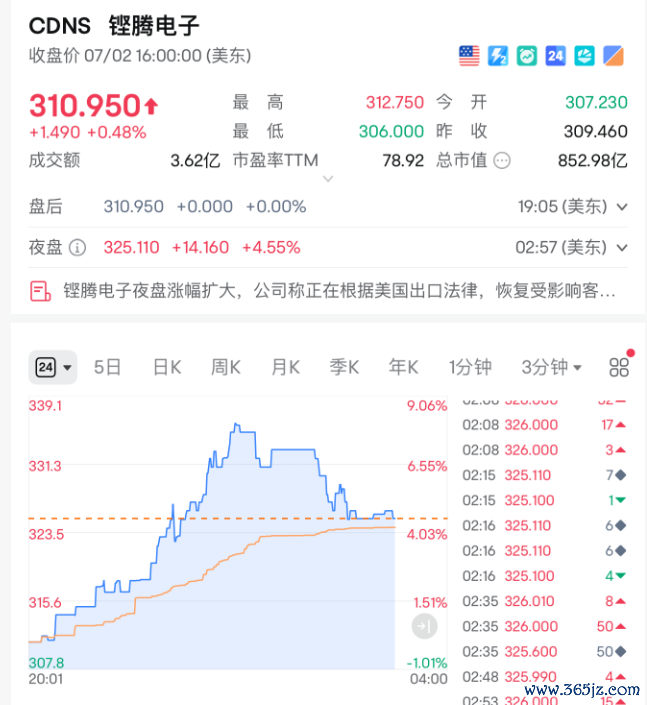Expand more quote details chevron below 市盈率TTM
Screen dimensions: 647x705
(328, 179)
